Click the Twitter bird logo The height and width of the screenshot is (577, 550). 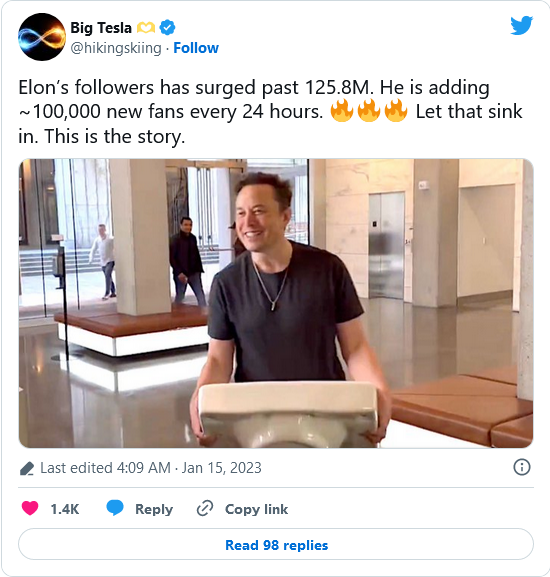tap(521, 25)
